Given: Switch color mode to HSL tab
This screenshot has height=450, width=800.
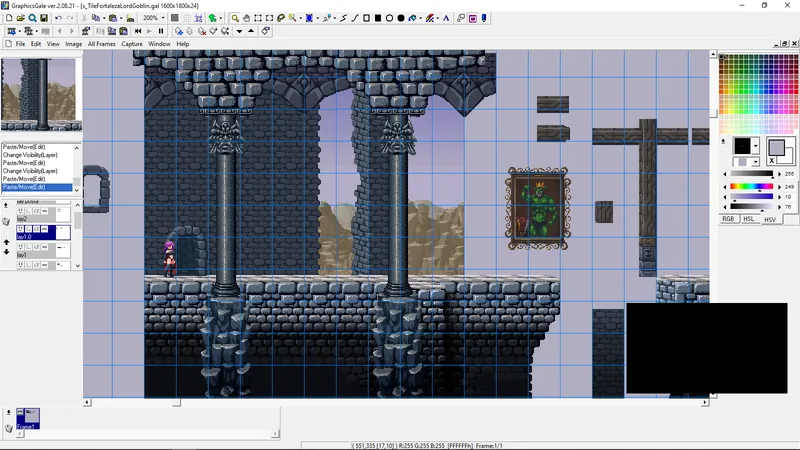Looking at the screenshot, I should coord(748,219).
